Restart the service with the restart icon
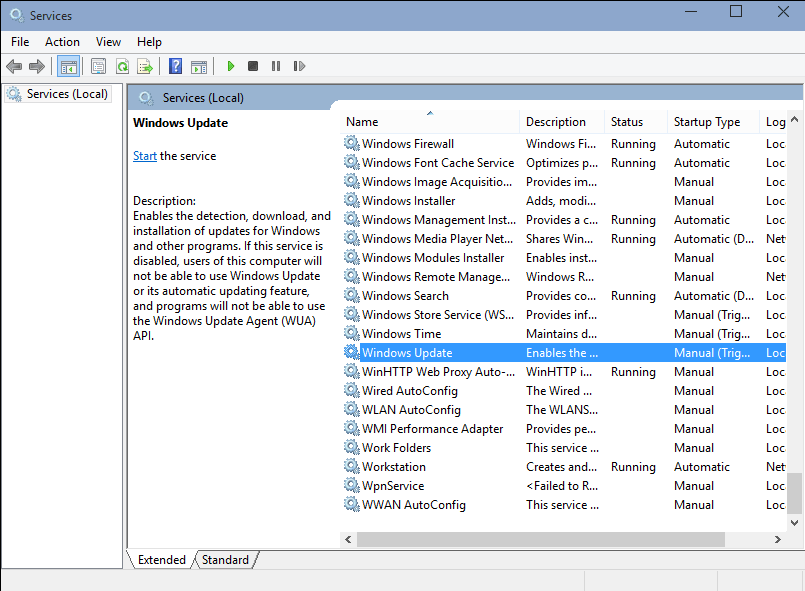 (x=299, y=66)
